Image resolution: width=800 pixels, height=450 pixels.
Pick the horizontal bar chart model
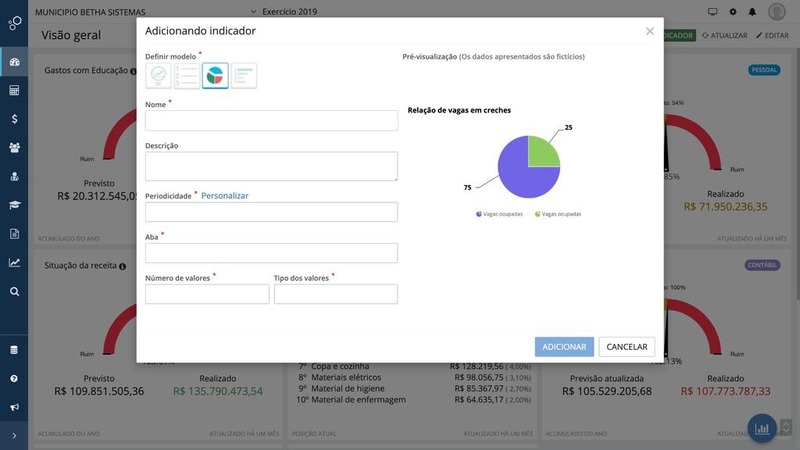(x=244, y=76)
